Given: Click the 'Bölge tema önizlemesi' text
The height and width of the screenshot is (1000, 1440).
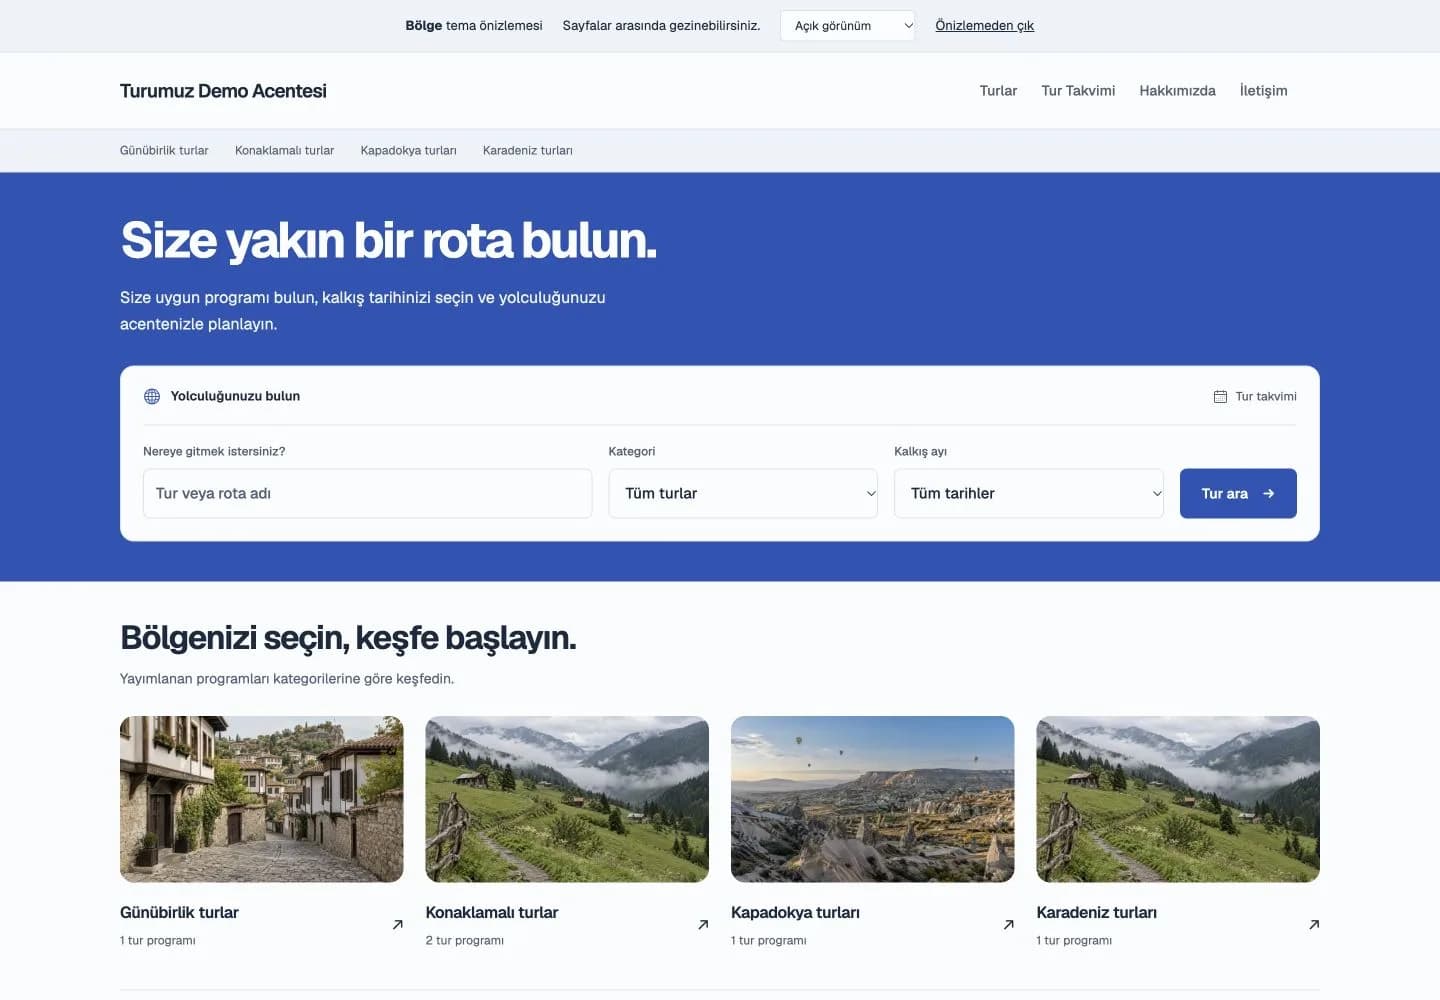Looking at the screenshot, I should [474, 26].
